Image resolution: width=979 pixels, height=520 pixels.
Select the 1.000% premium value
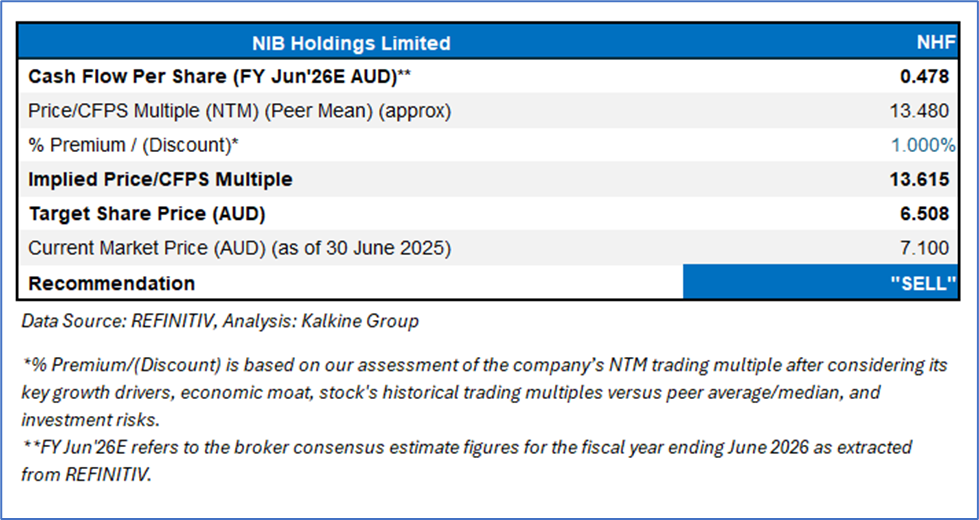pos(922,145)
